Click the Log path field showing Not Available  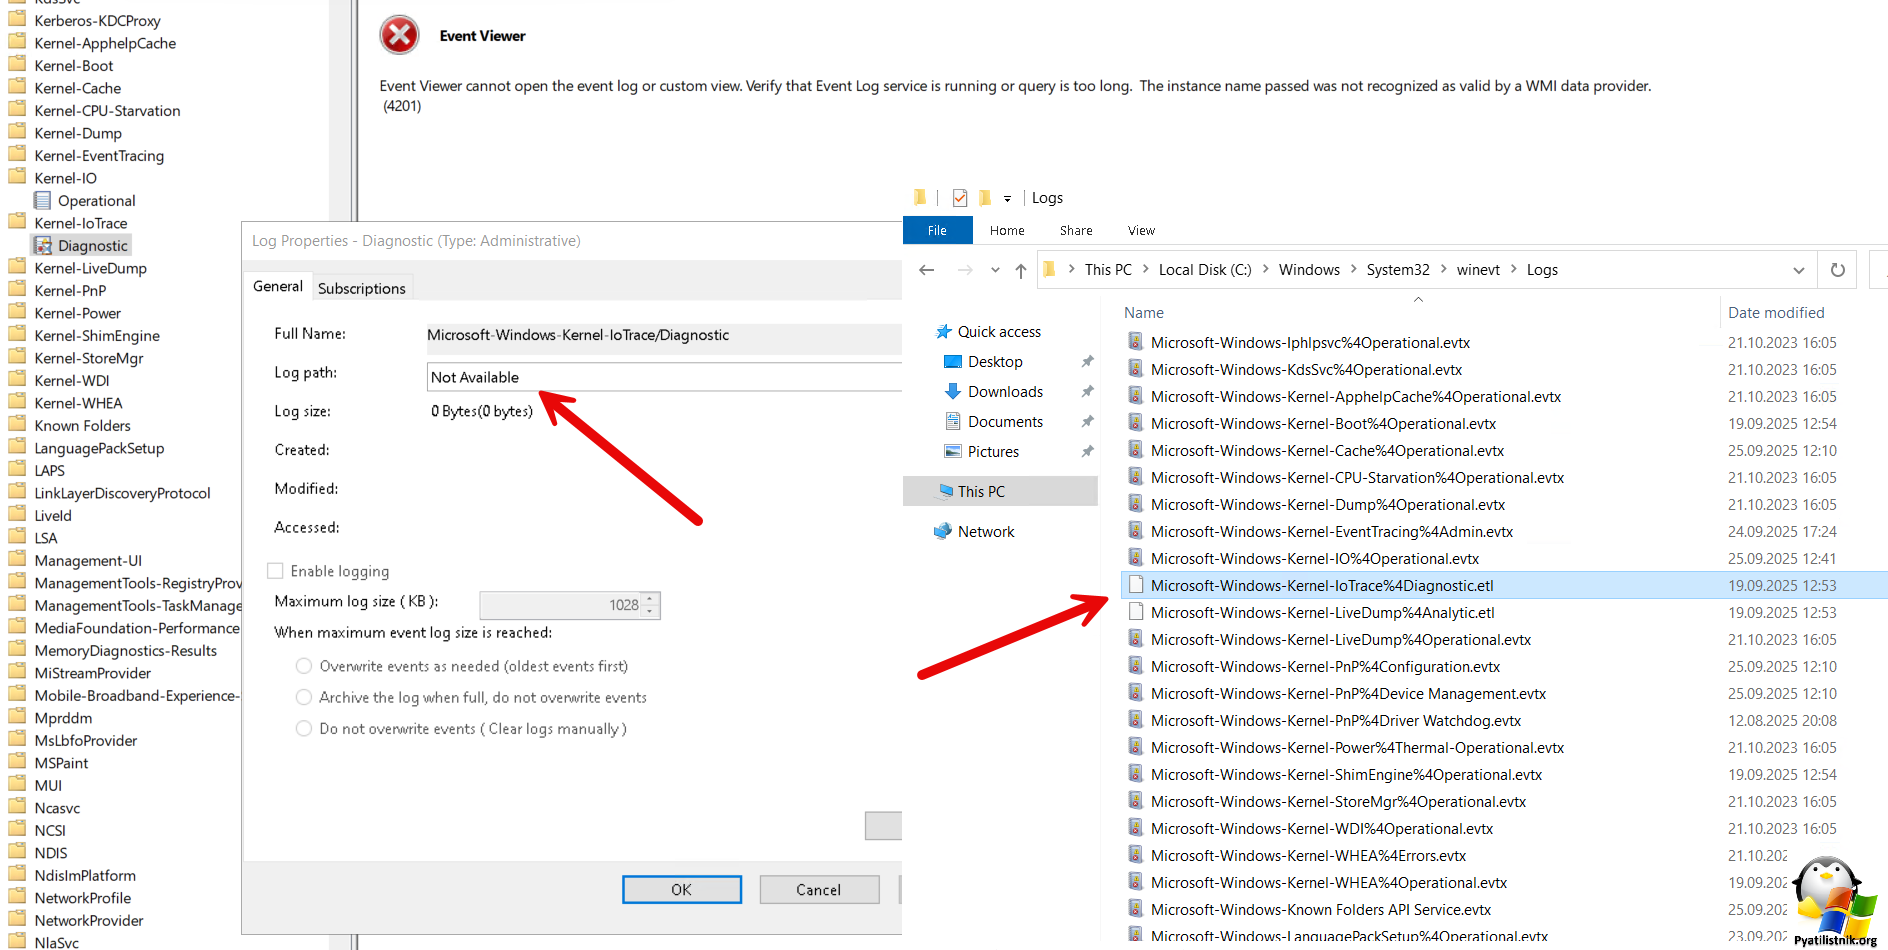tap(664, 377)
